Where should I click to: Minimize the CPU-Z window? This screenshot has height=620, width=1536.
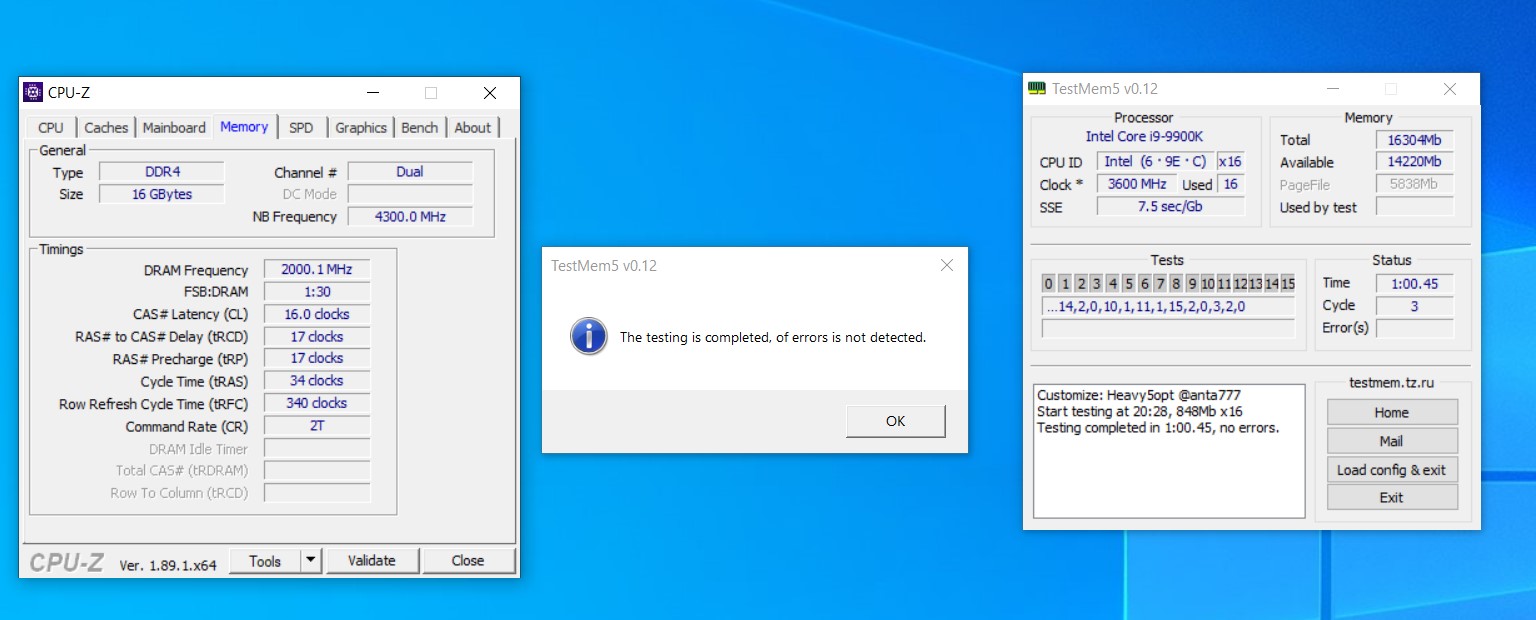coord(372,93)
